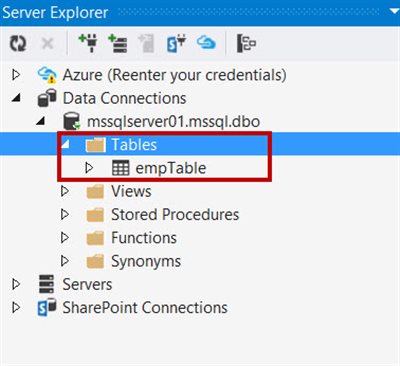This screenshot has width=400, height=366.
Task: Click the Stored Procedures folder icon
Action: [x=95, y=215]
